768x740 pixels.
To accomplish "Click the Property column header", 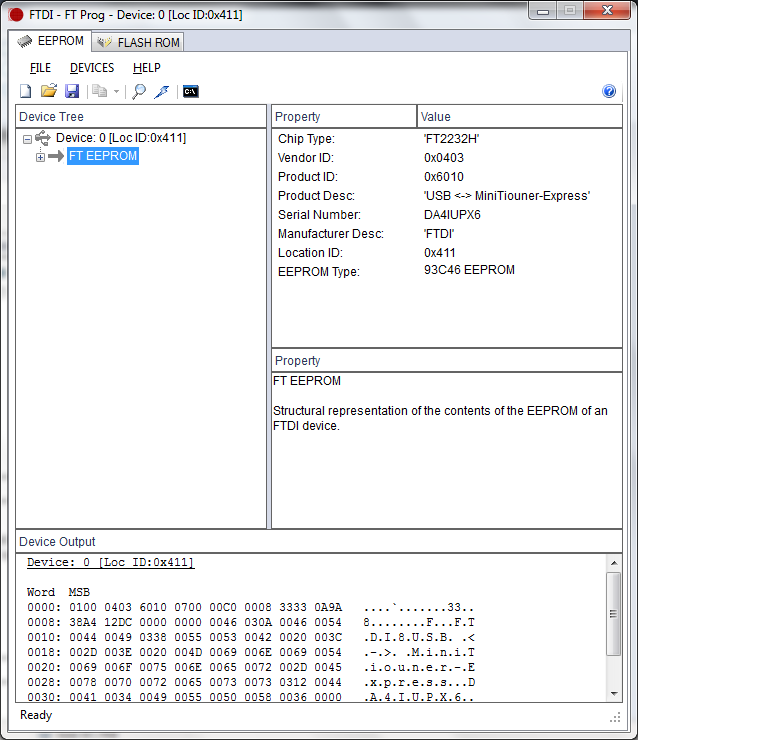I will [x=344, y=117].
